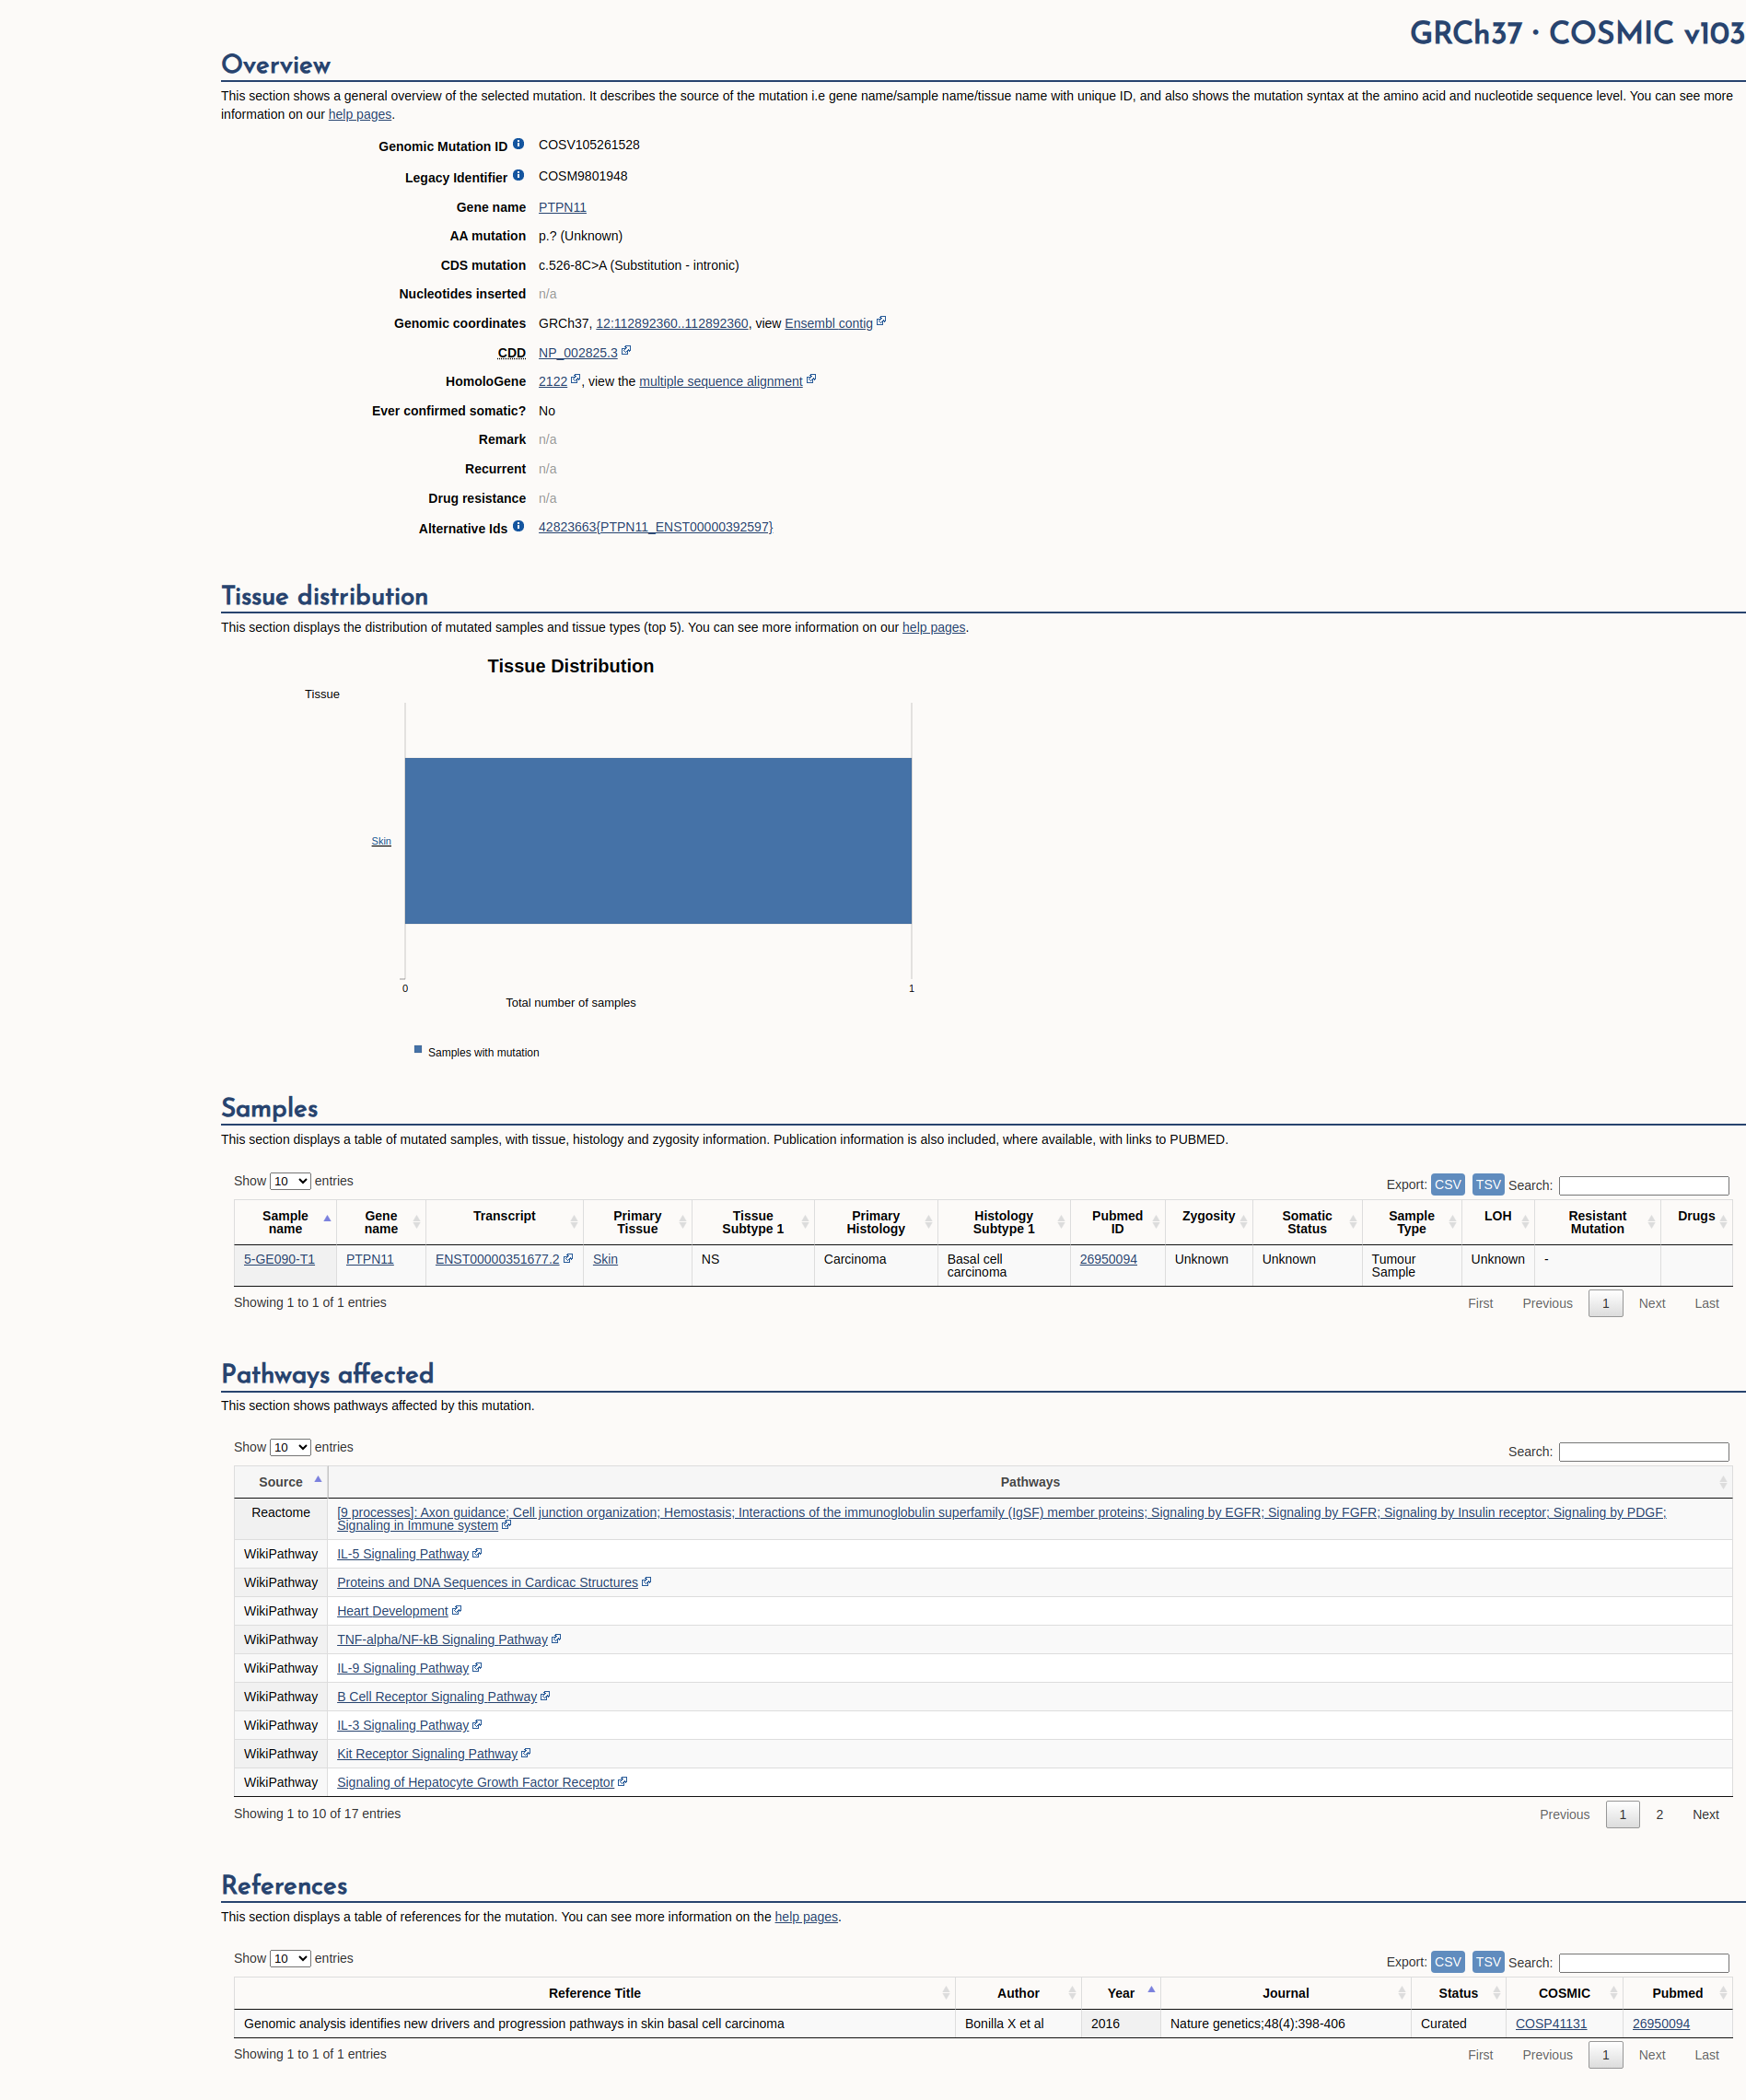Click the Skin label on tissue chart
1746x2100 pixels.
tap(381, 841)
